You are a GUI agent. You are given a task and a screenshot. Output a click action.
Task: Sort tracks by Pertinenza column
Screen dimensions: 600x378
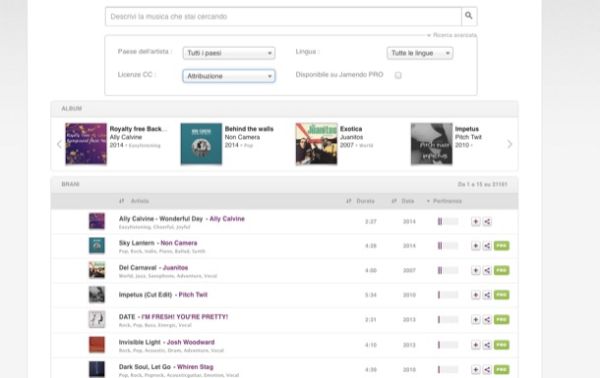point(444,201)
